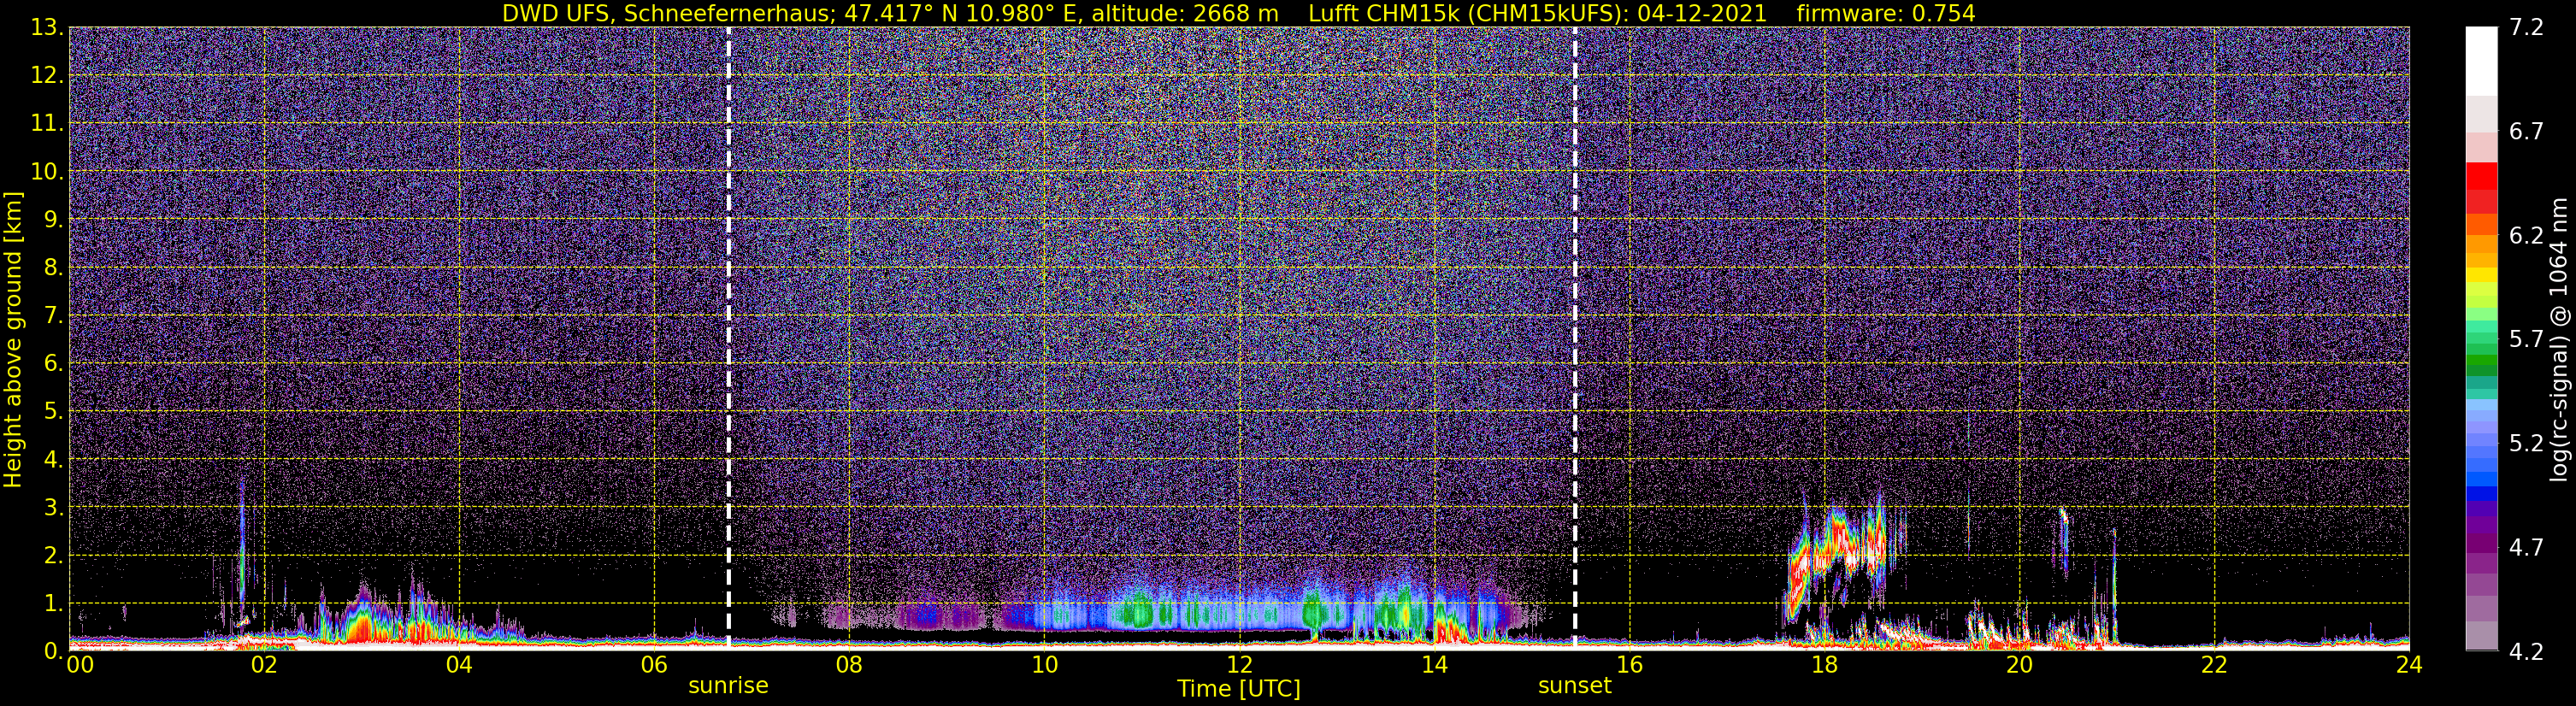Click the '02' hour tick label
This screenshot has height=706, width=2576.
[x=264, y=665]
